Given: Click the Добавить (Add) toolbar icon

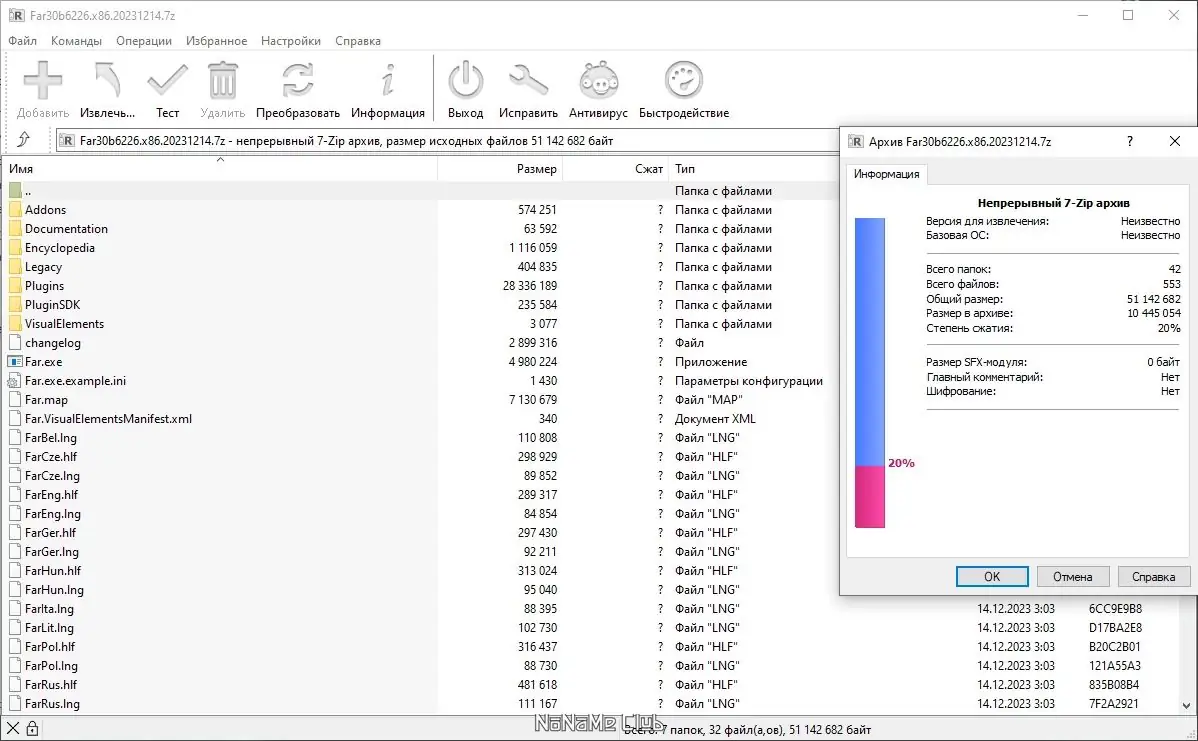Looking at the screenshot, I should 43,81.
